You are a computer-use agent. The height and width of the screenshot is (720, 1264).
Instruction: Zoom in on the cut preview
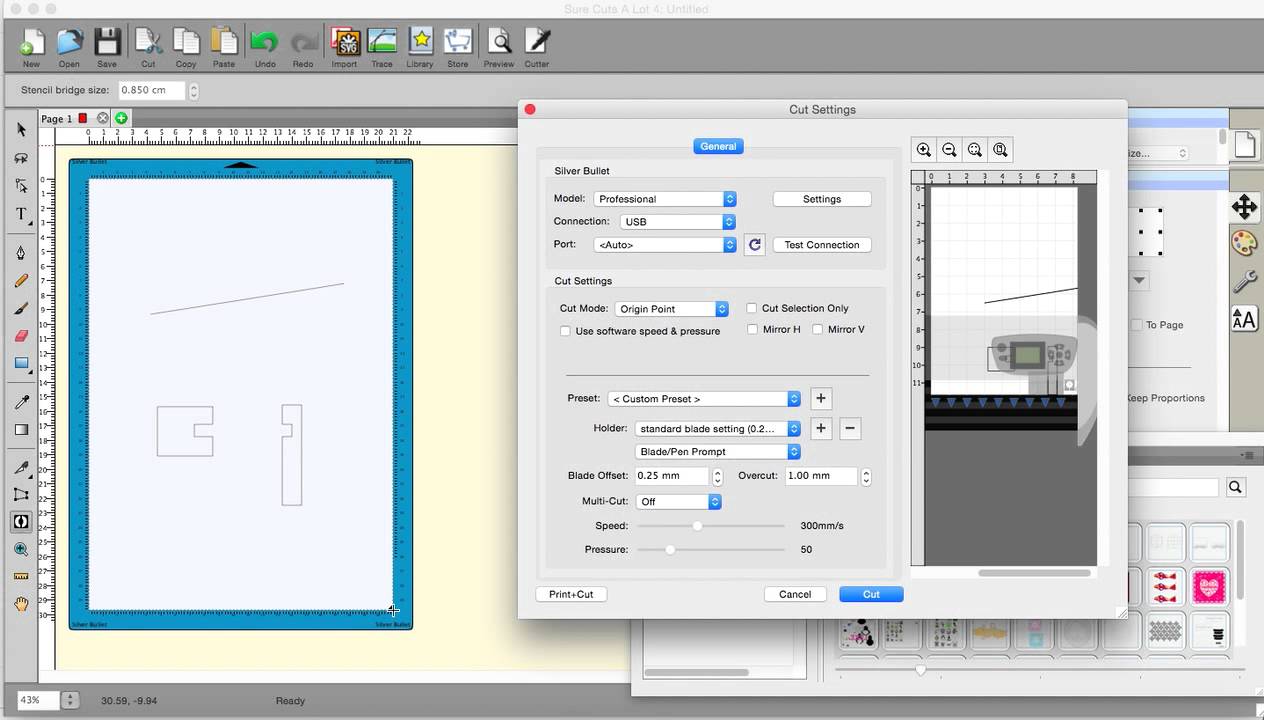tap(924, 150)
